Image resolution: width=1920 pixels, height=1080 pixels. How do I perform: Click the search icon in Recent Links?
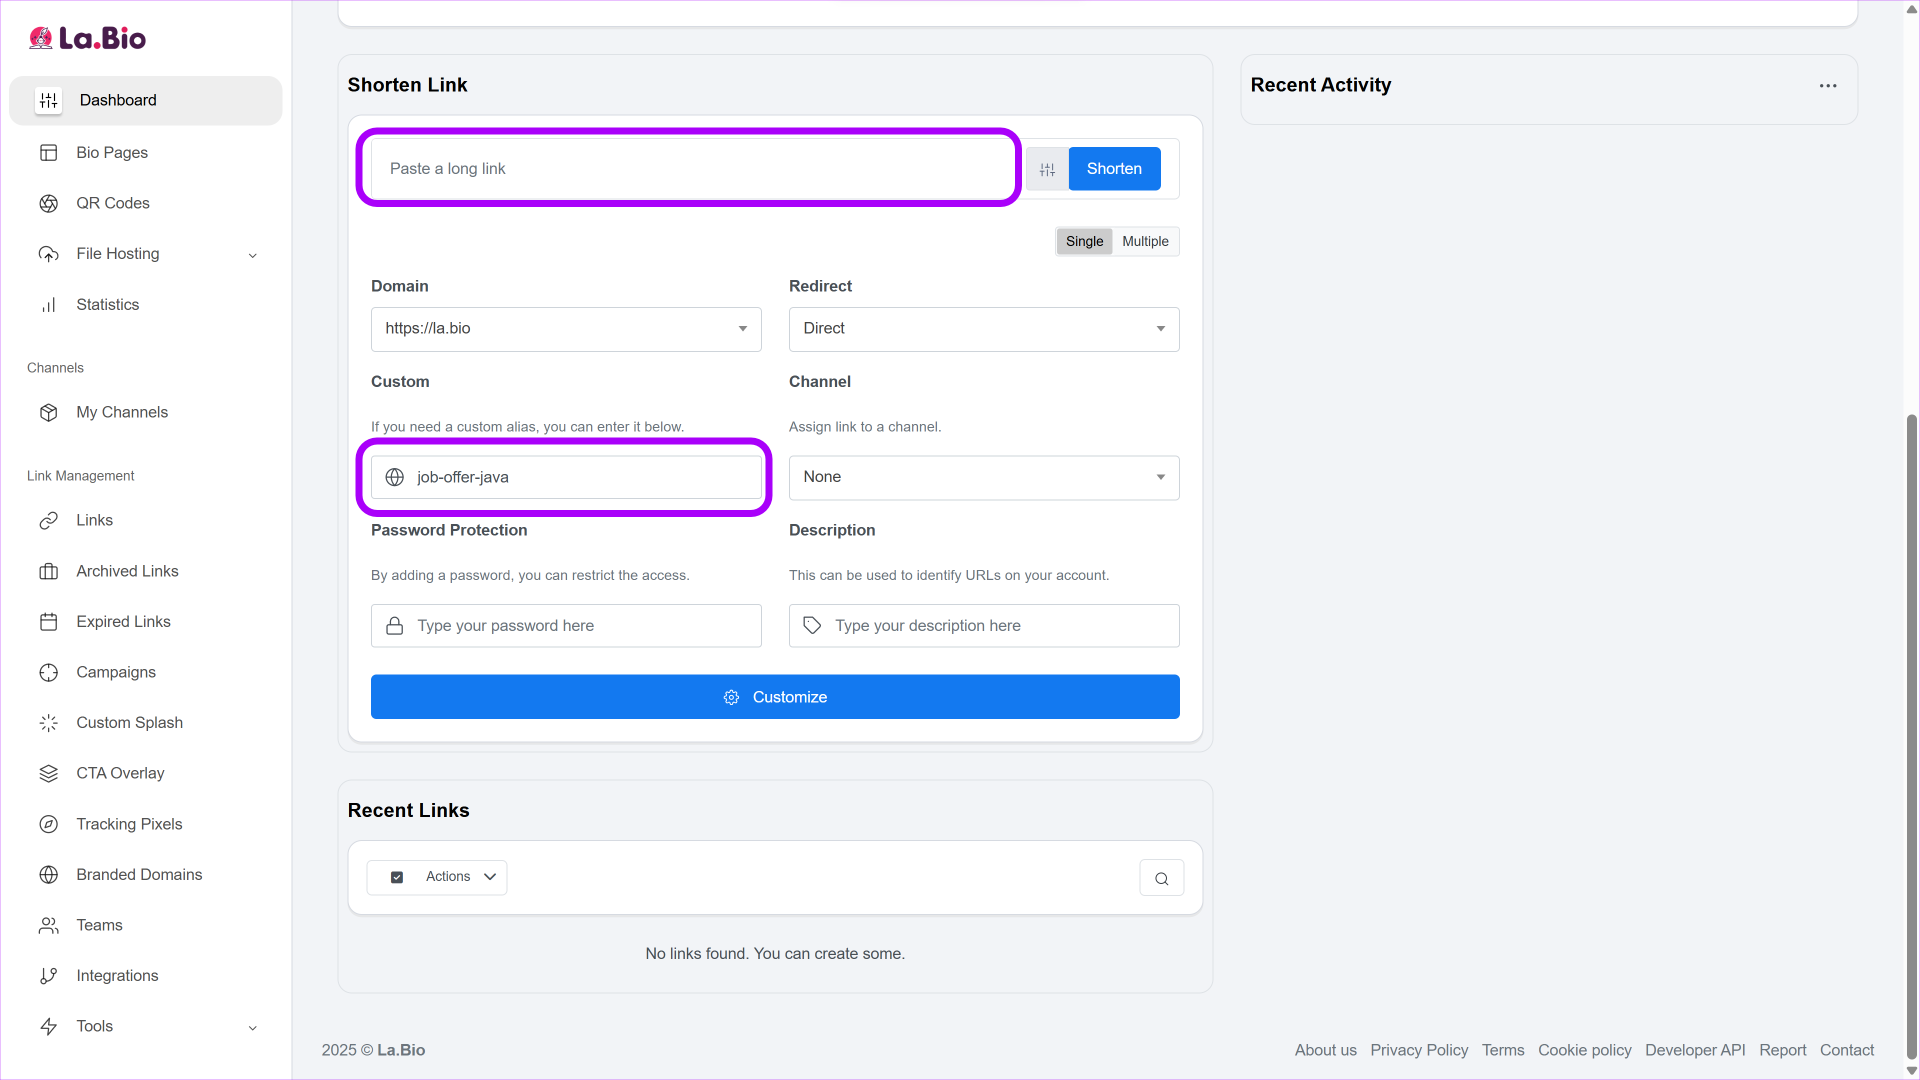click(1161, 878)
